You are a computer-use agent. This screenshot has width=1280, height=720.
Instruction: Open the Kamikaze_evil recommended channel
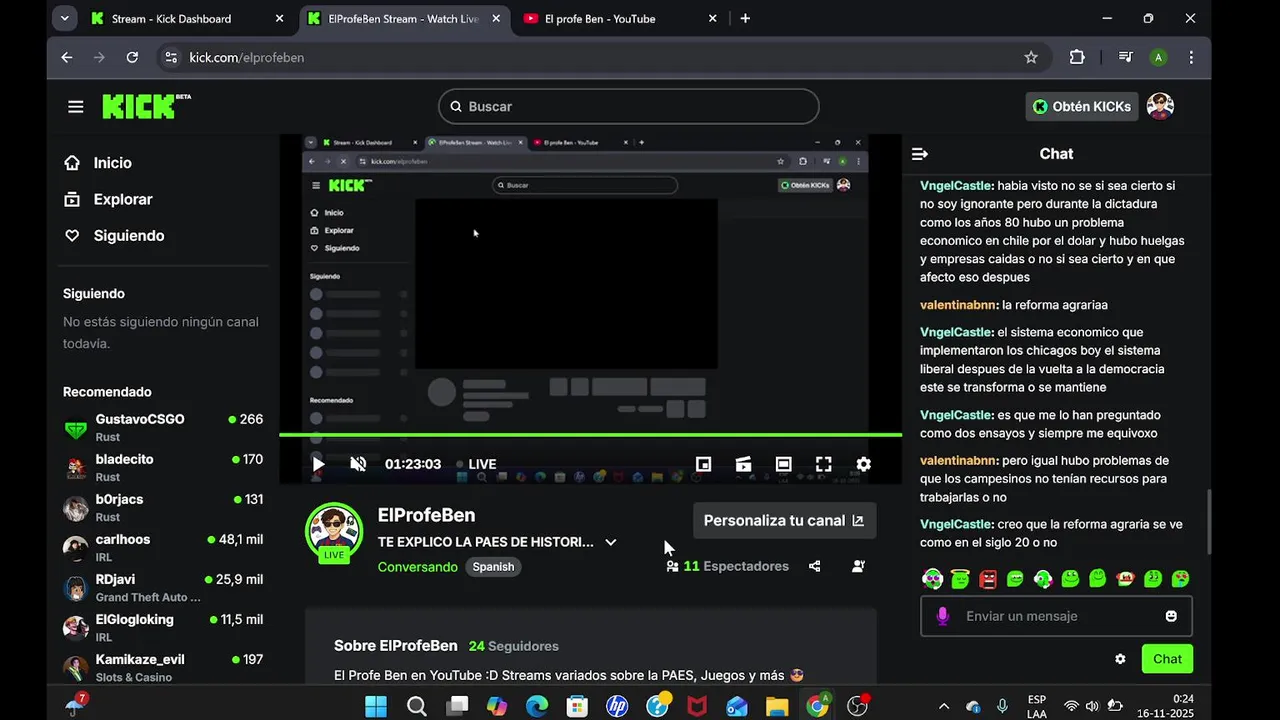[163, 667]
